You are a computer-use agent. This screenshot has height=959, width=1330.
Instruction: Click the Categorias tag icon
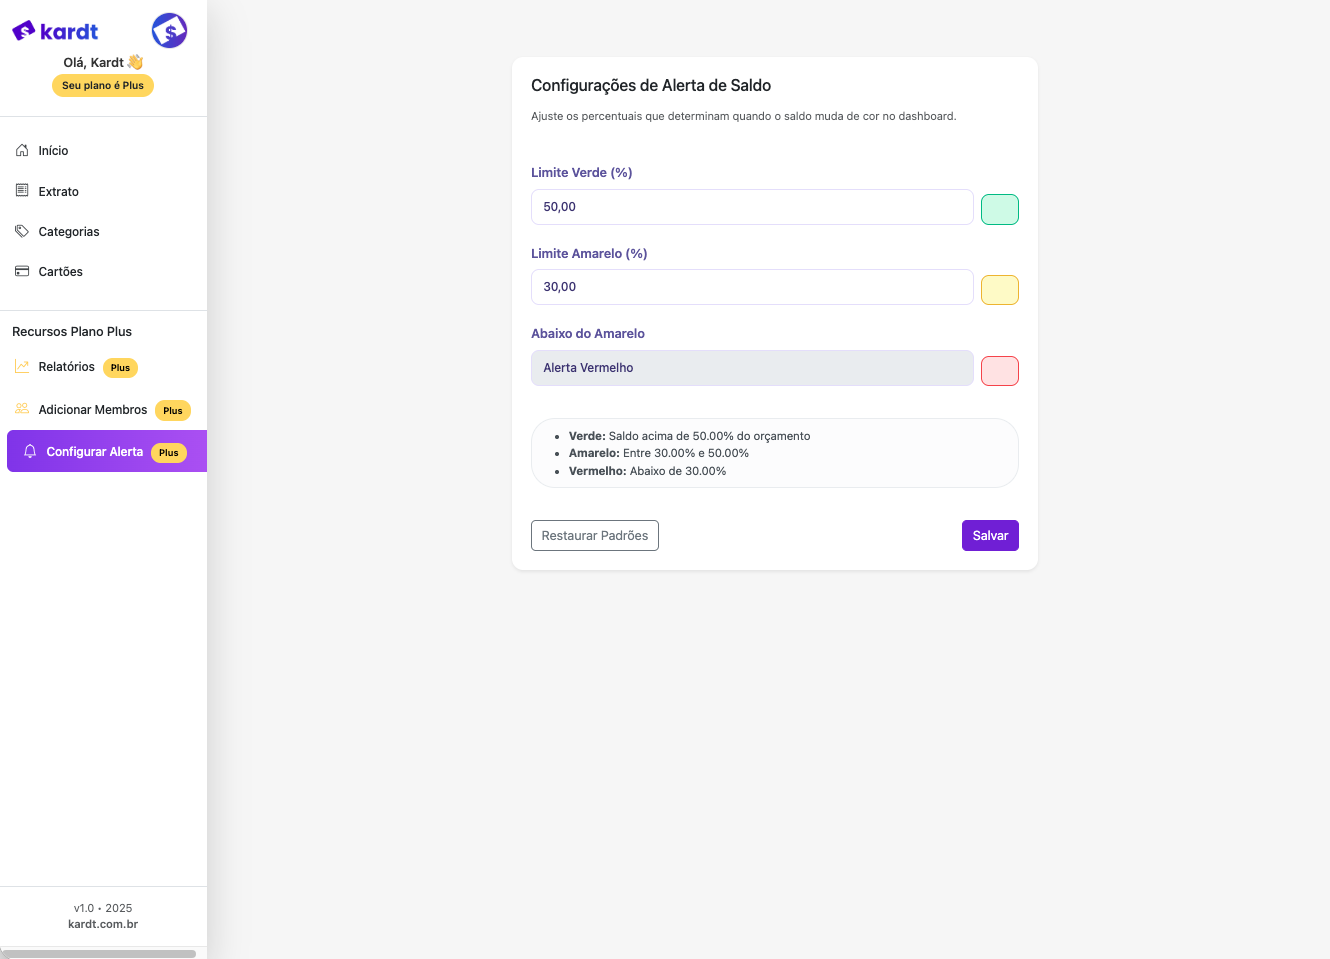point(22,231)
